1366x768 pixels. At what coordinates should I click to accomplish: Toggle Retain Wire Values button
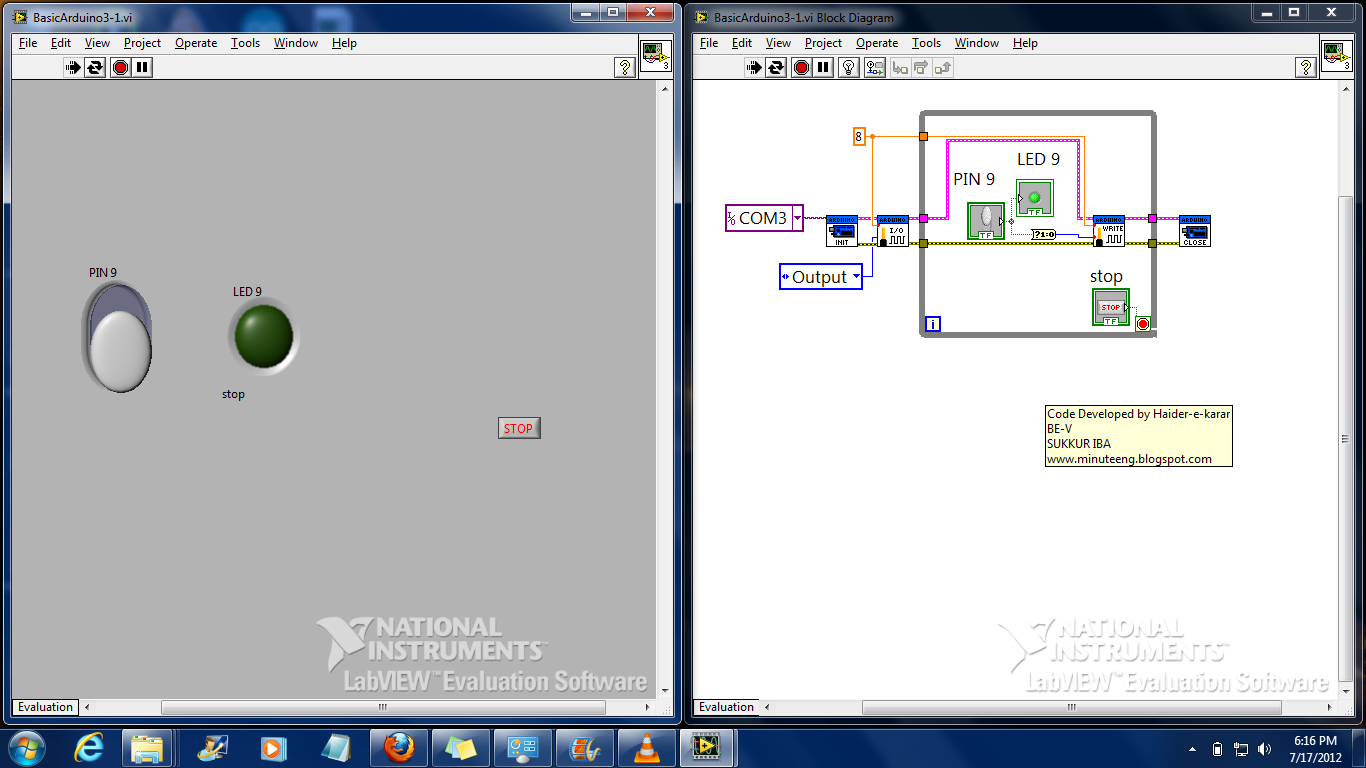(x=875, y=67)
